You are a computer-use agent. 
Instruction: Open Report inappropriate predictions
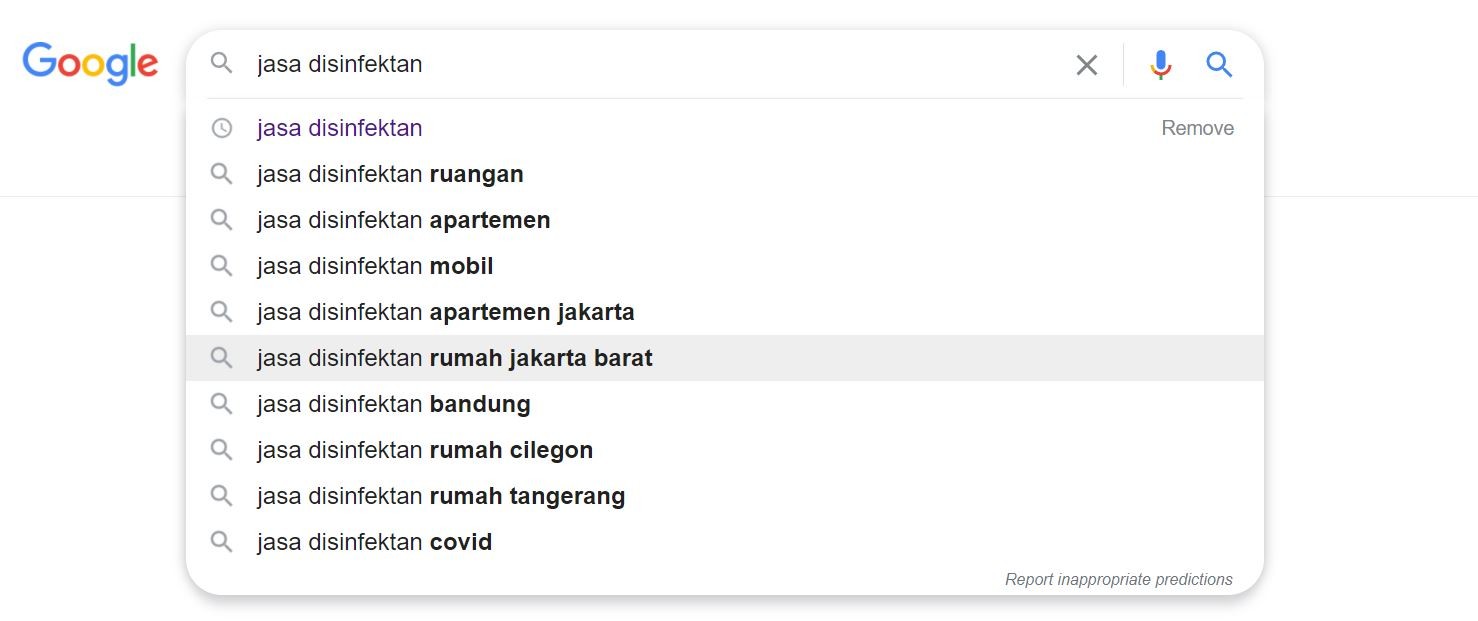click(x=1119, y=579)
